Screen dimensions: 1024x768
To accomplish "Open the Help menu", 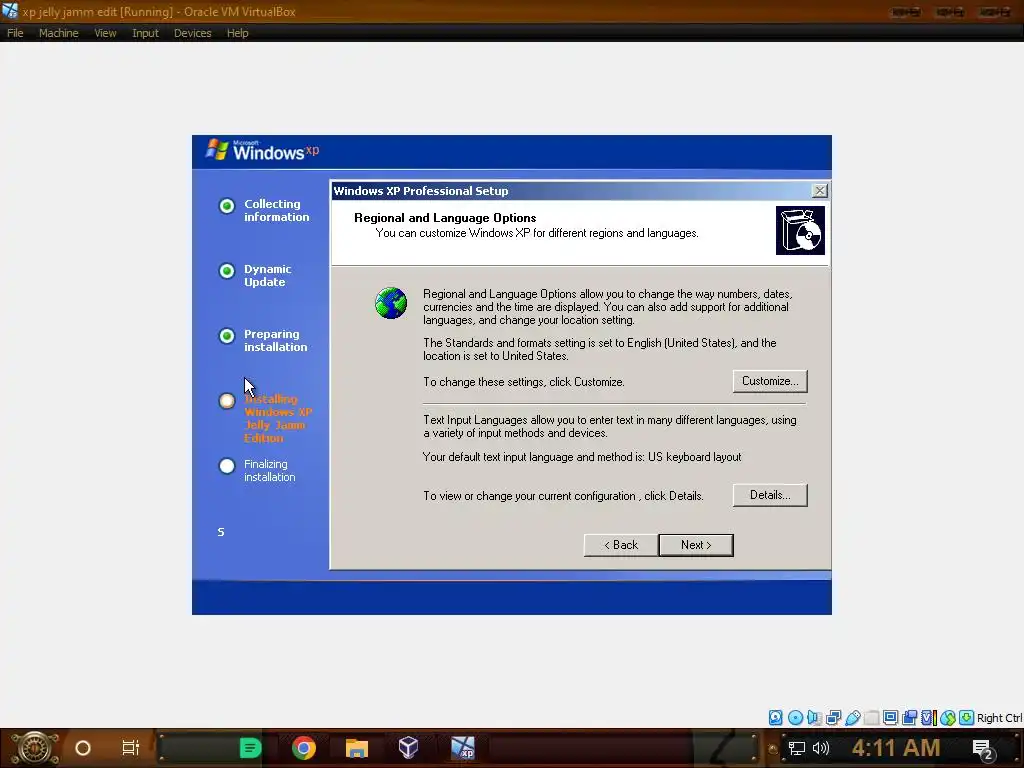I will 238,33.
